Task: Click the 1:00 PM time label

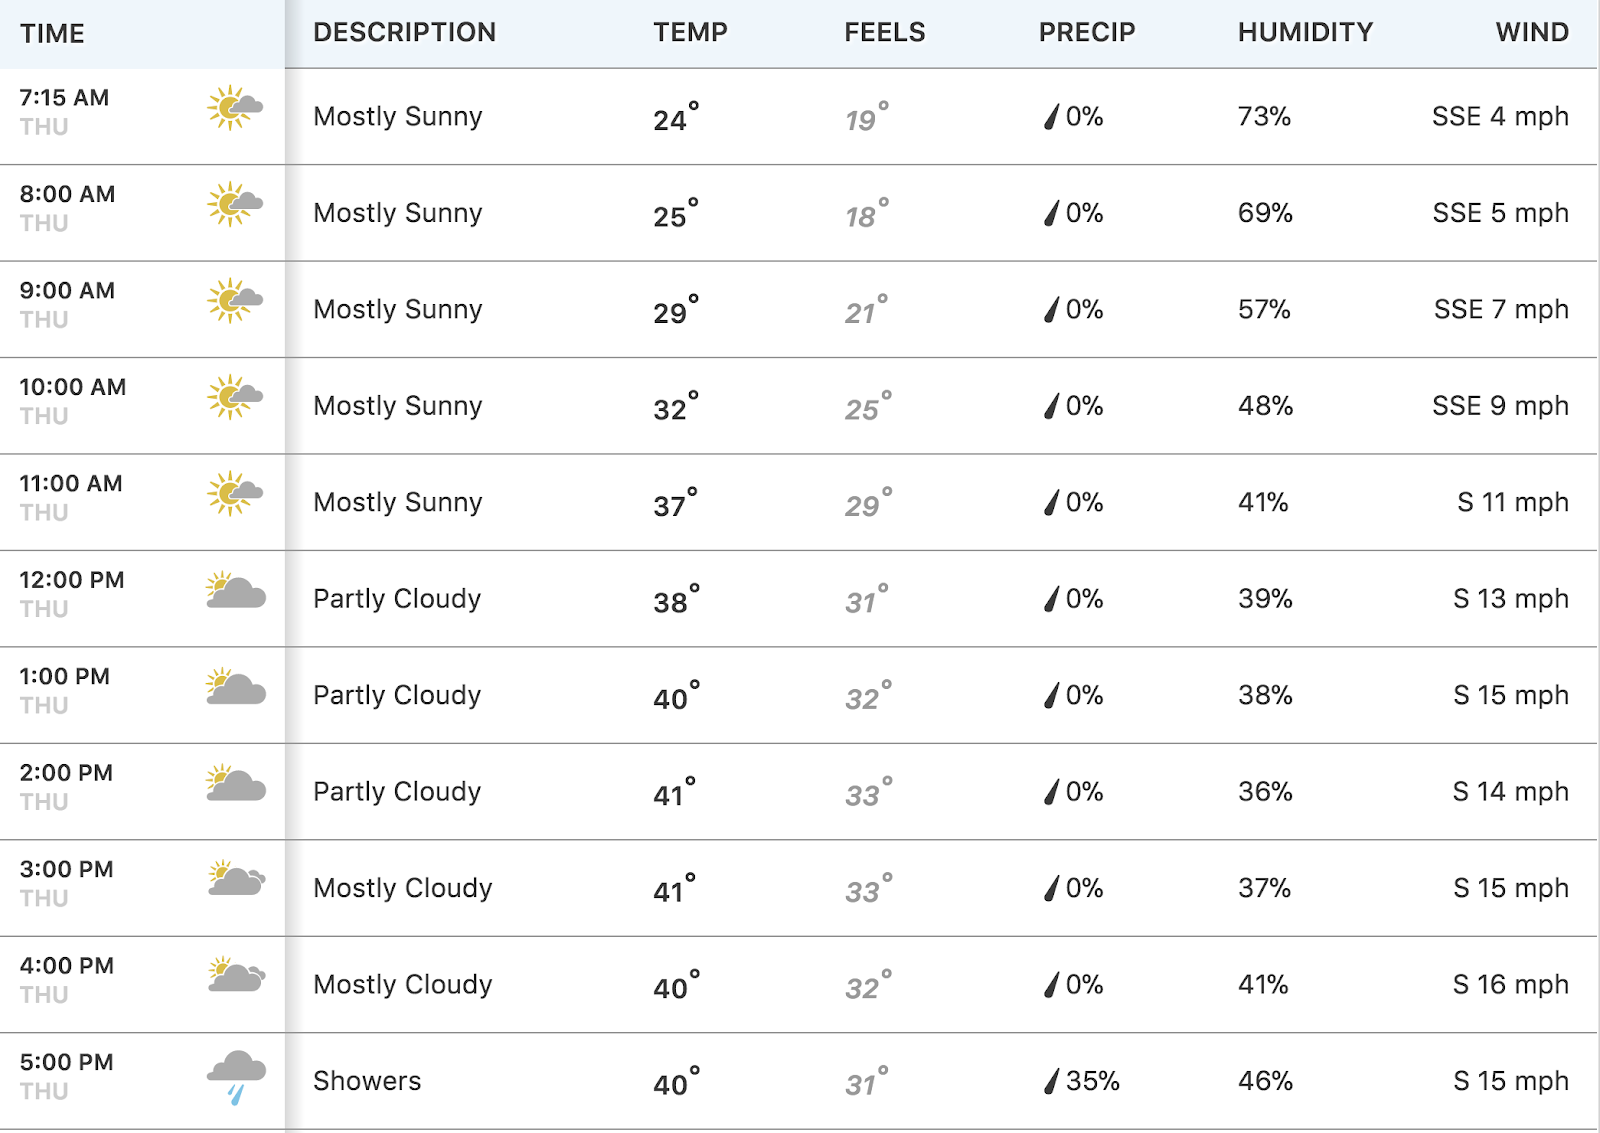Action: pos(65,676)
